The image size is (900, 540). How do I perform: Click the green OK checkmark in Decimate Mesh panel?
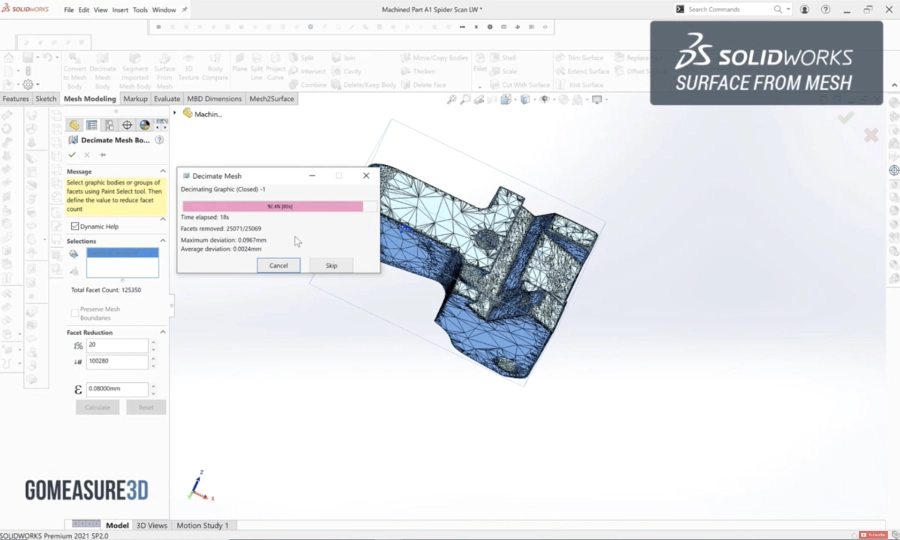pyautogui.click(x=72, y=155)
